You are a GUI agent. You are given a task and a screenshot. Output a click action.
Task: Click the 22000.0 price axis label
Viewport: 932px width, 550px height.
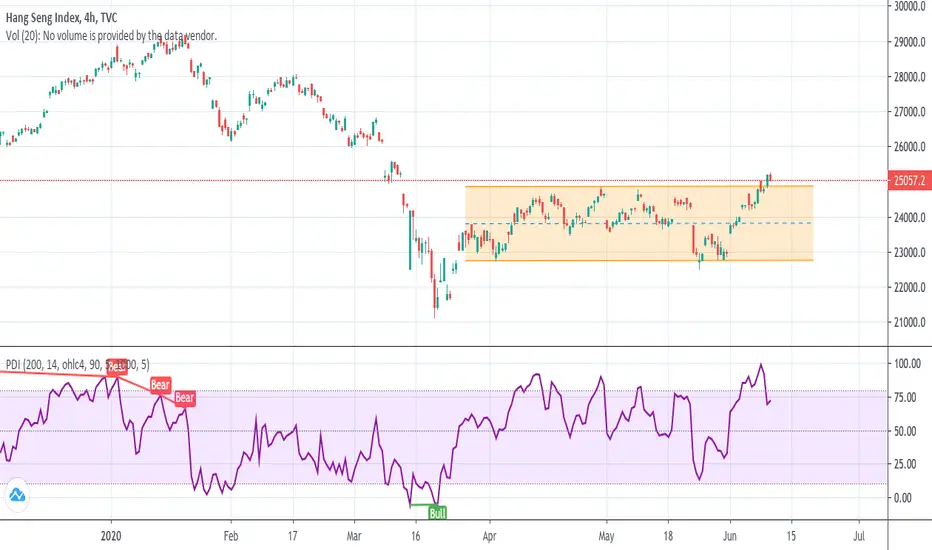(909, 288)
